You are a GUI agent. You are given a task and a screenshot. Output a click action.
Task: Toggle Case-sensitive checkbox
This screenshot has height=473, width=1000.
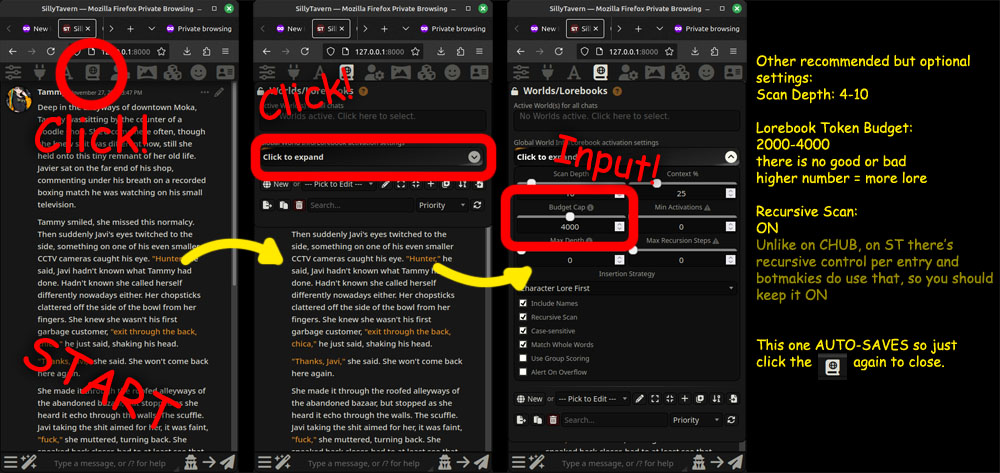[x=524, y=331]
